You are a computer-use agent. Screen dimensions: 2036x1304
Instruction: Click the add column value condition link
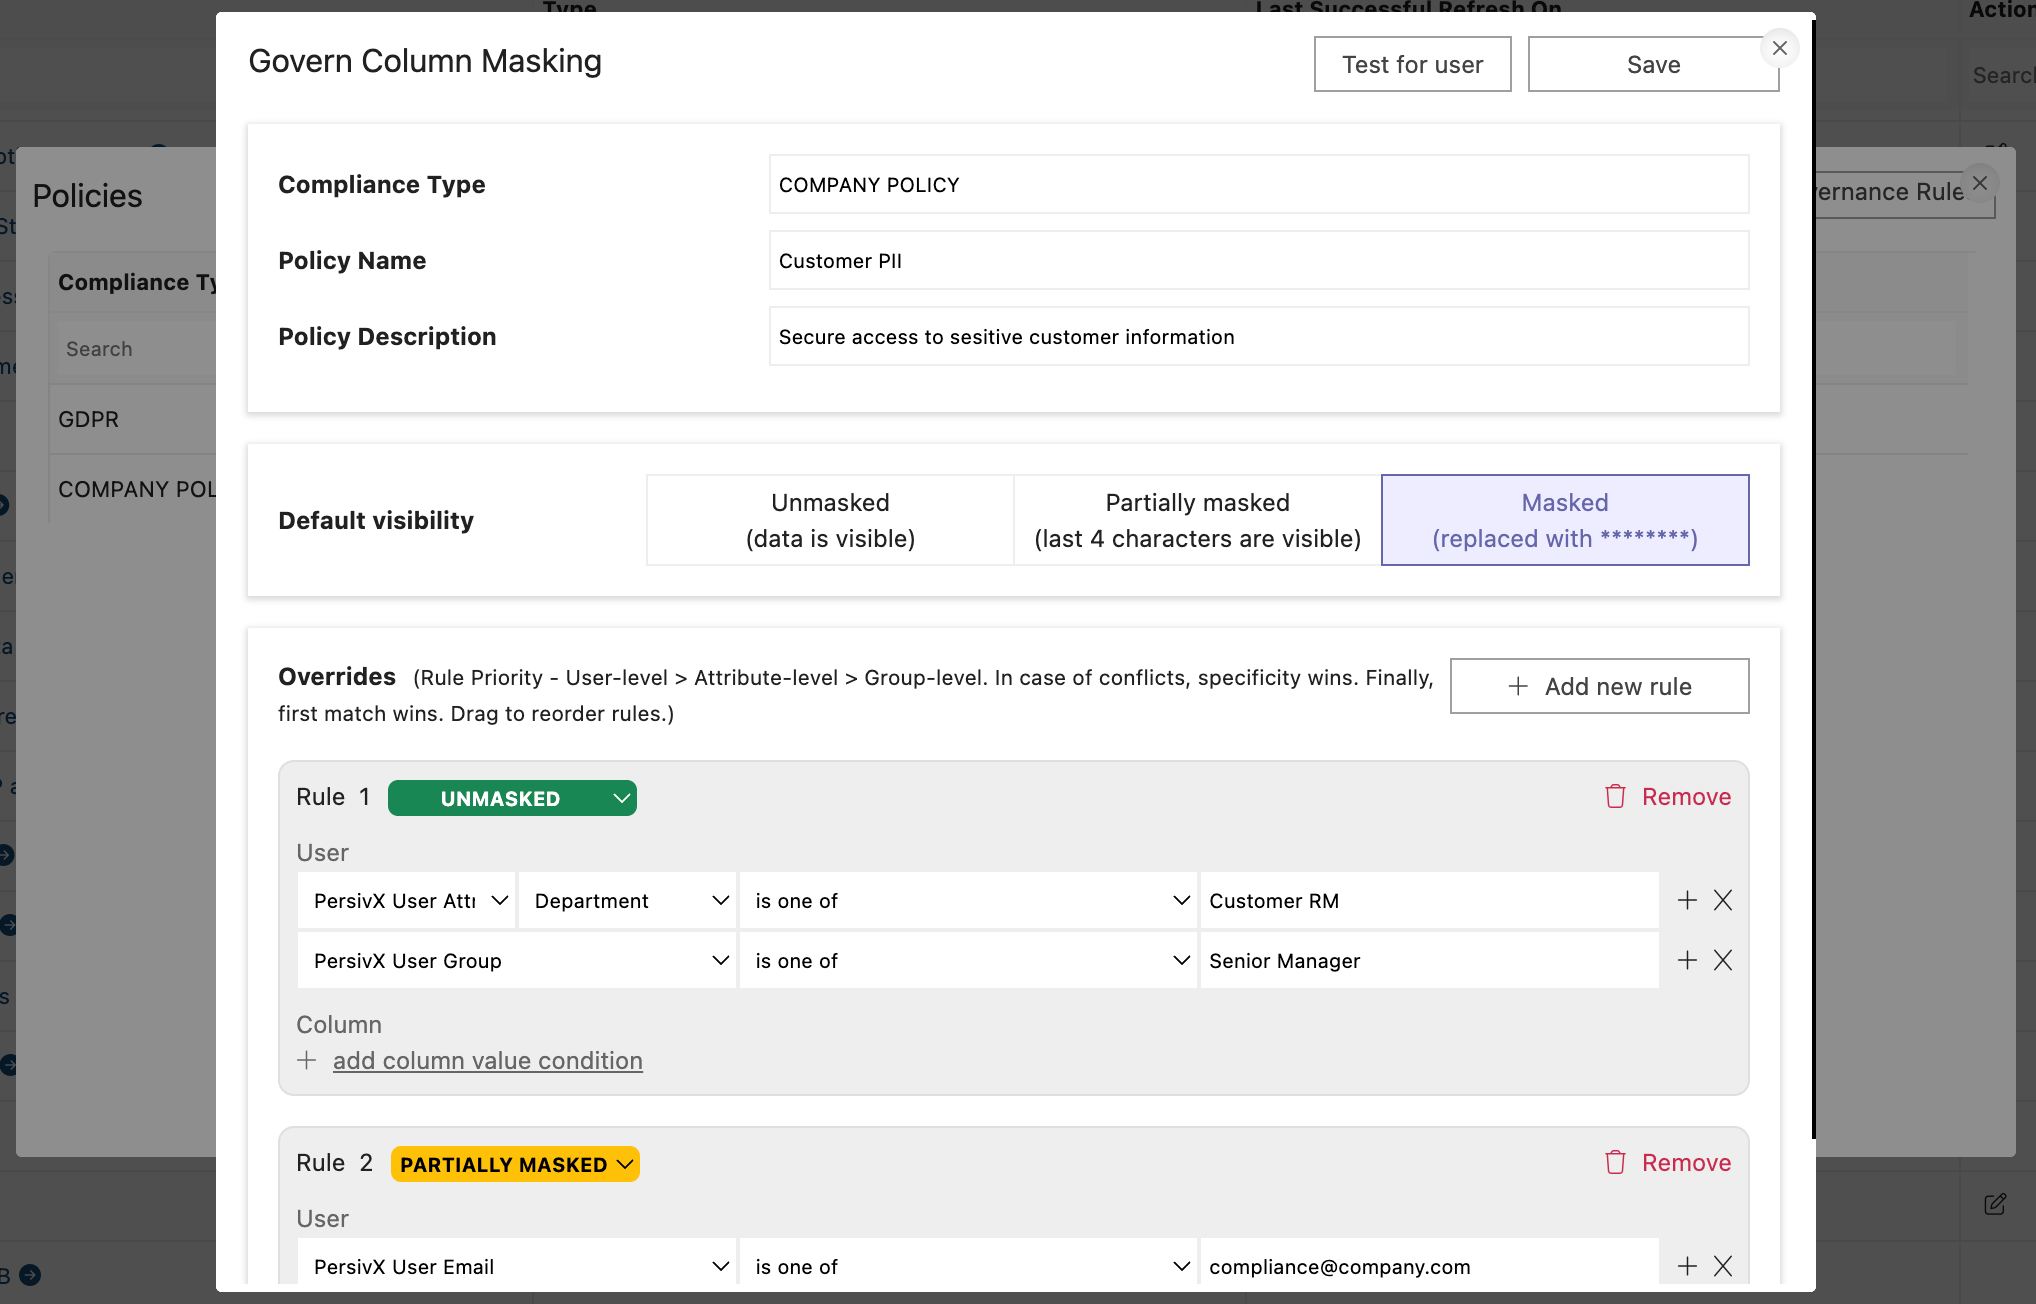[487, 1060]
